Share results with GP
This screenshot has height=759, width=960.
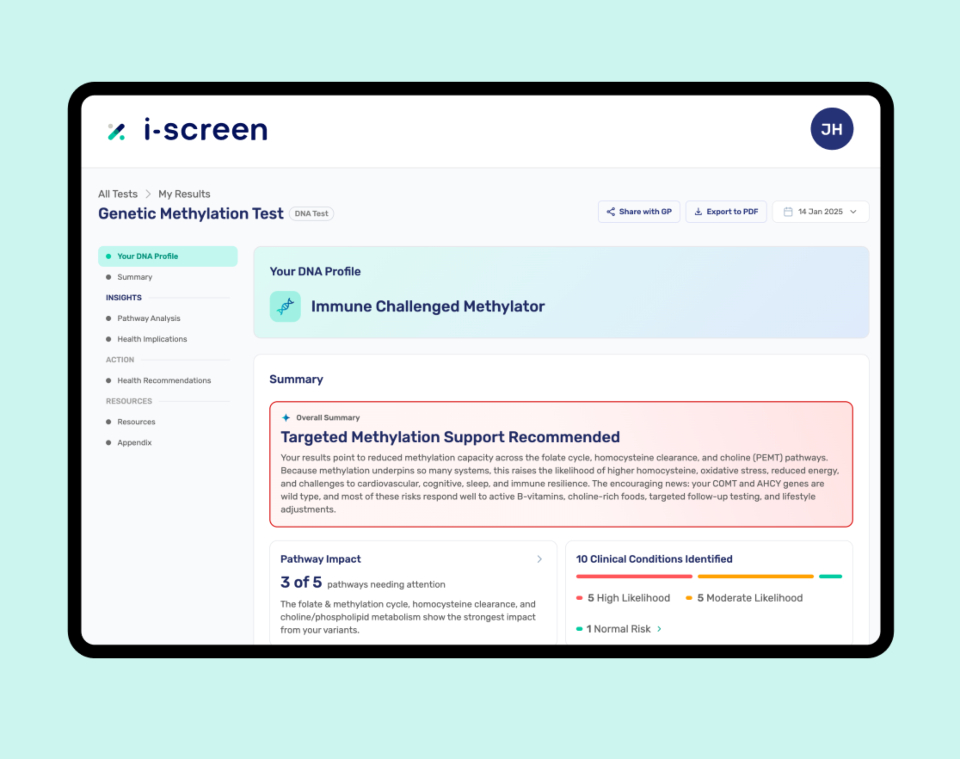639,212
